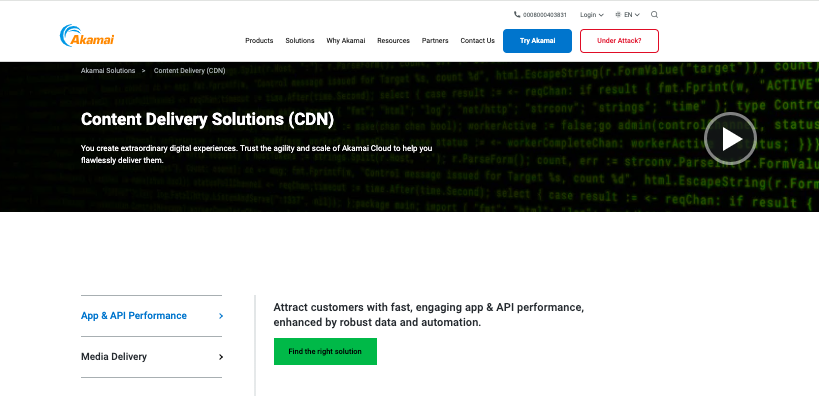The image size is (819, 396).
Task: Click the Media Delivery chevron arrow
Action: coord(221,357)
